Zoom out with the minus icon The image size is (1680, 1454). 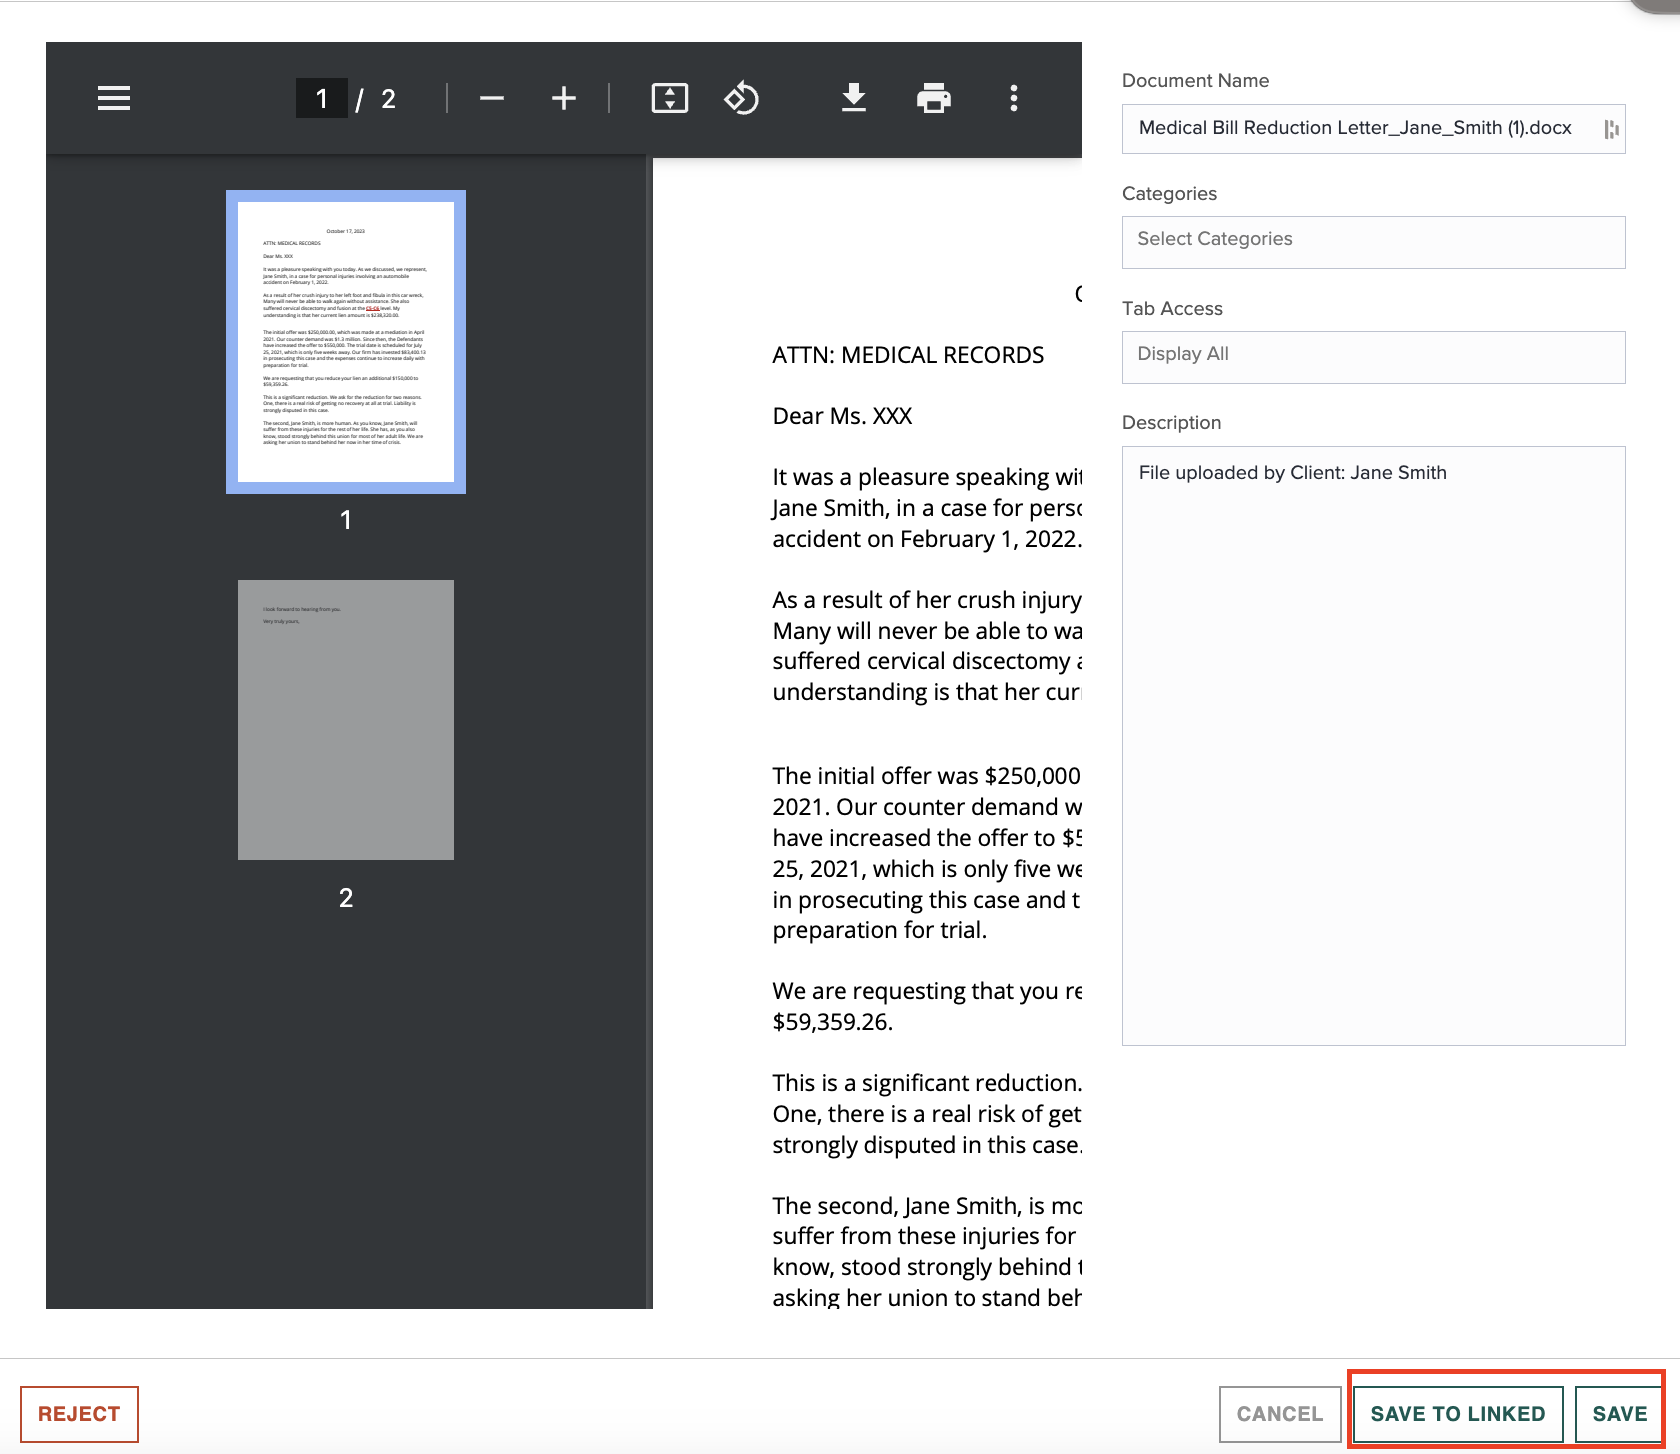click(492, 98)
